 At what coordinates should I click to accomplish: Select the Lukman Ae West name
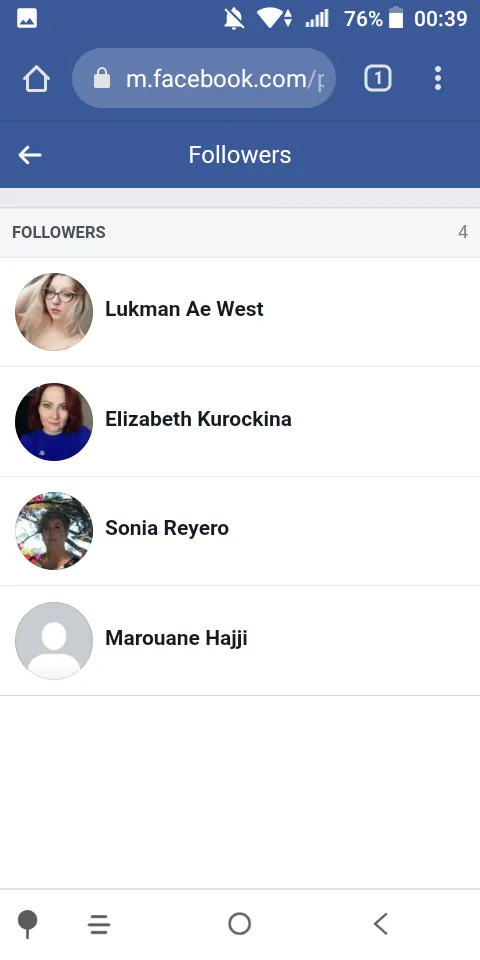coord(184,309)
